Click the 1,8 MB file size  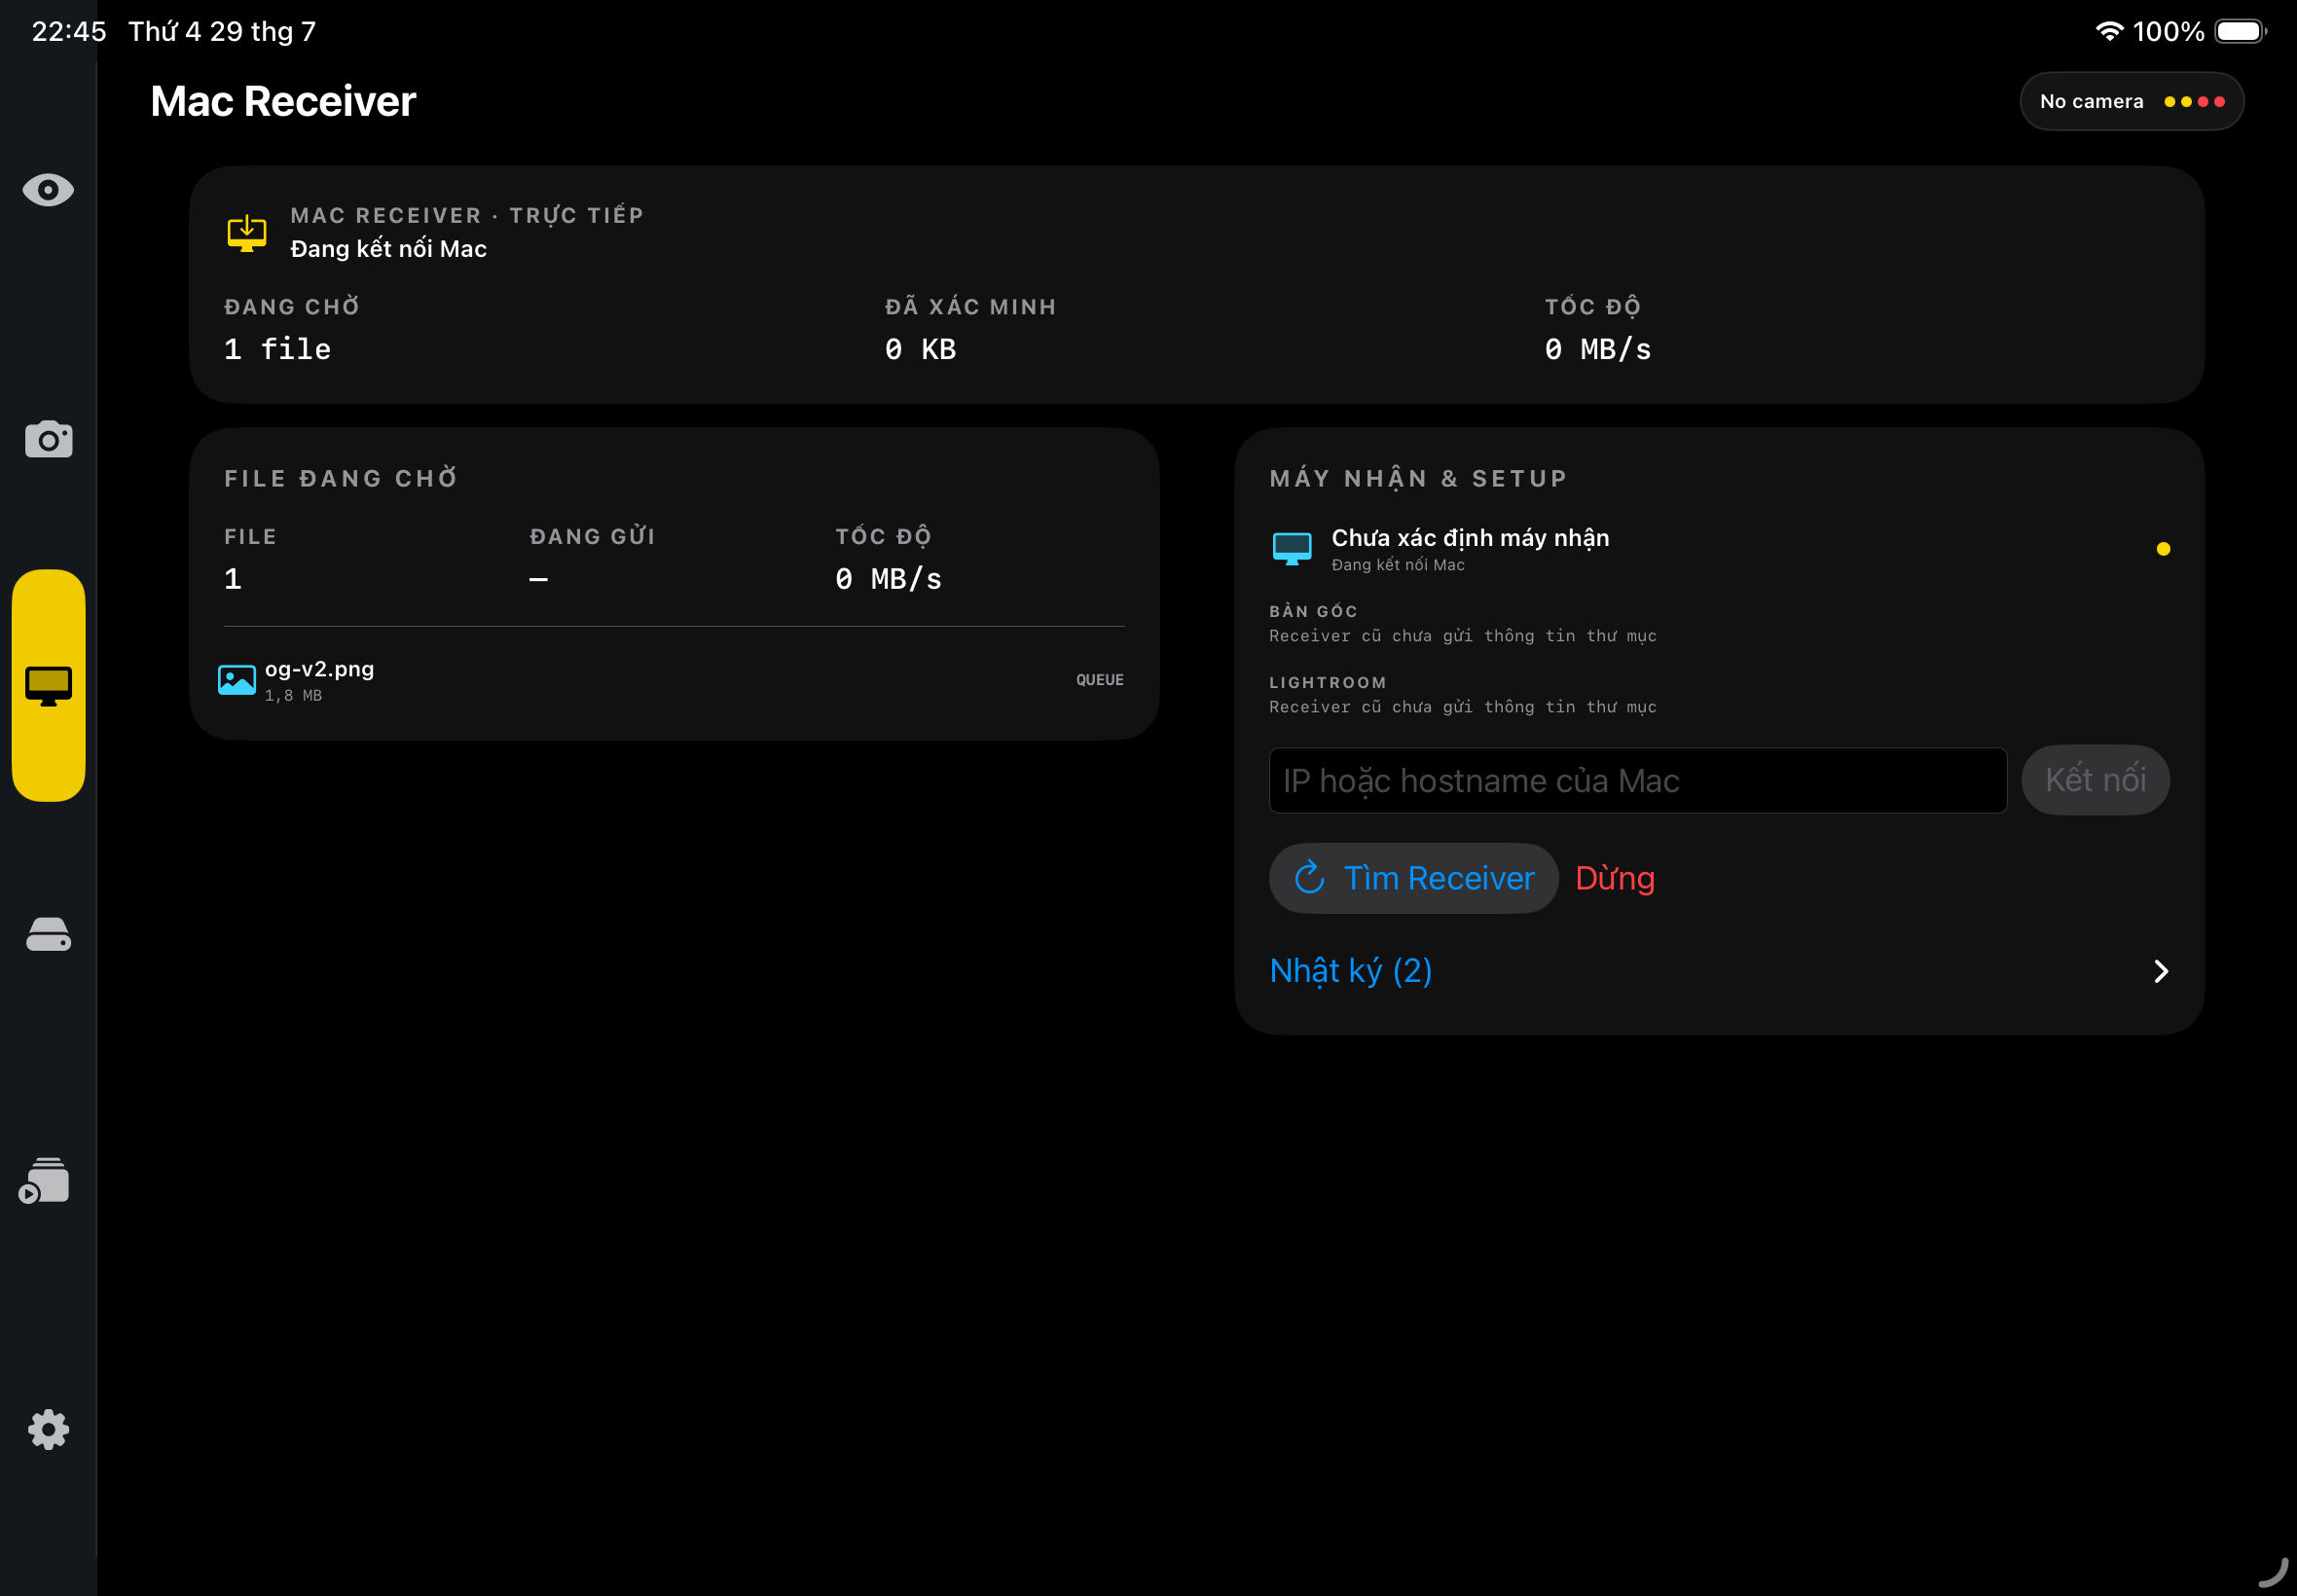293,696
